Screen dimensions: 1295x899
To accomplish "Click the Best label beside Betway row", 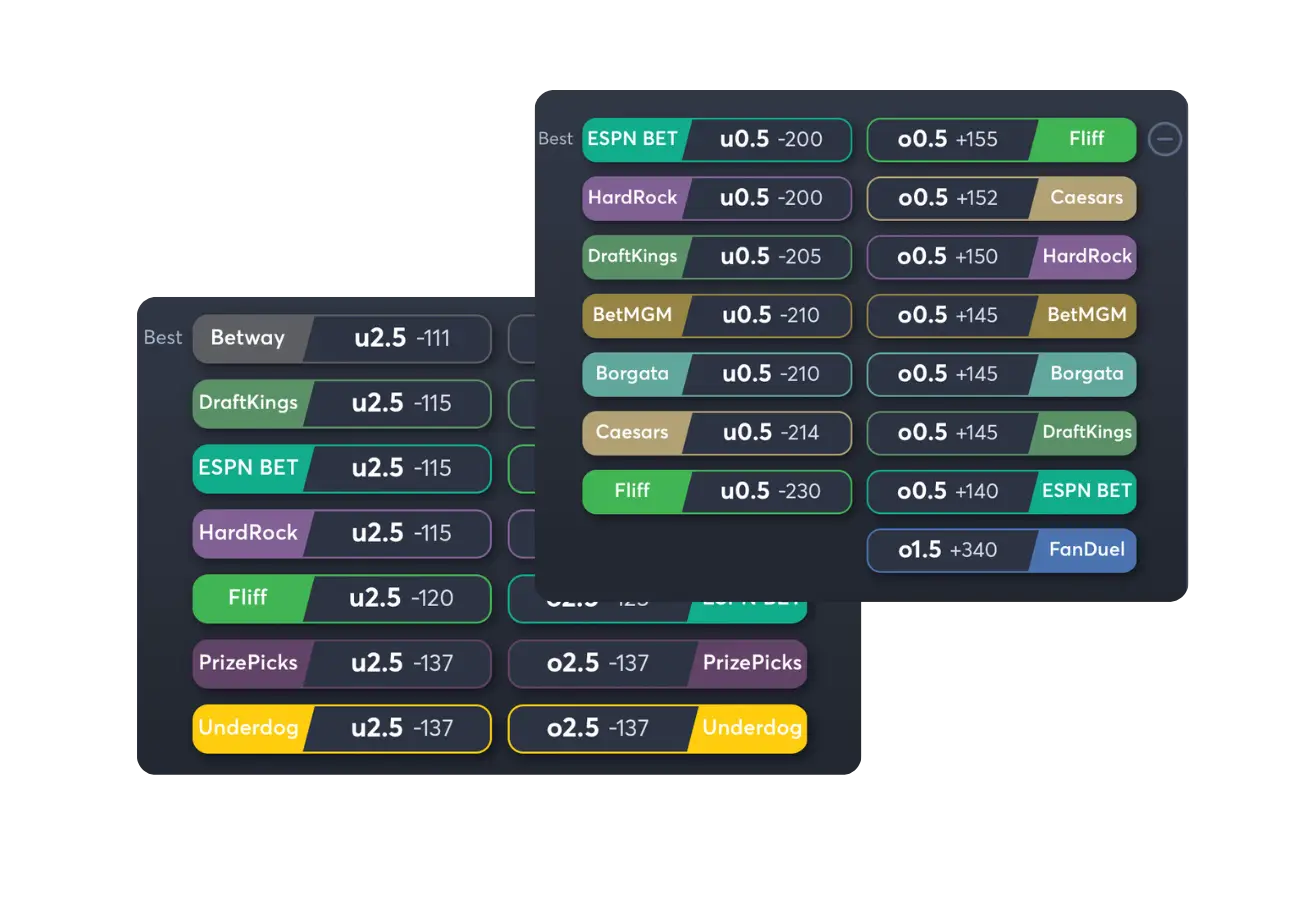I will [x=163, y=338].
